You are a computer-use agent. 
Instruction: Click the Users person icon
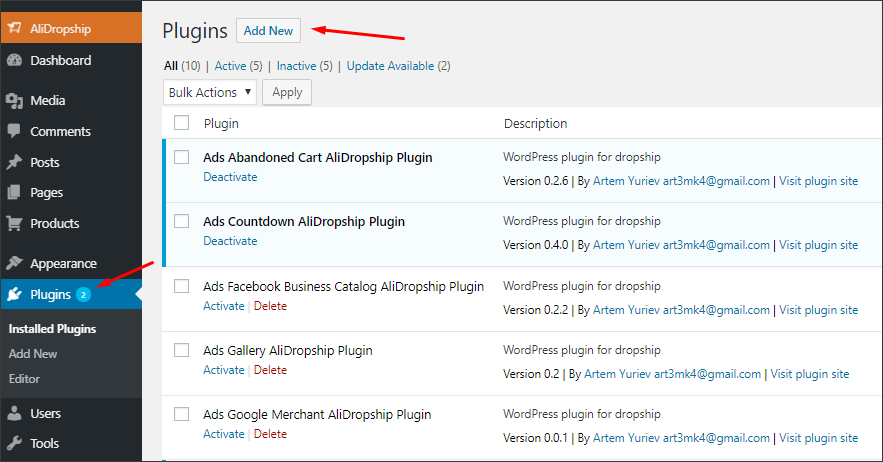pyautogui.click(x=15, y=413)
